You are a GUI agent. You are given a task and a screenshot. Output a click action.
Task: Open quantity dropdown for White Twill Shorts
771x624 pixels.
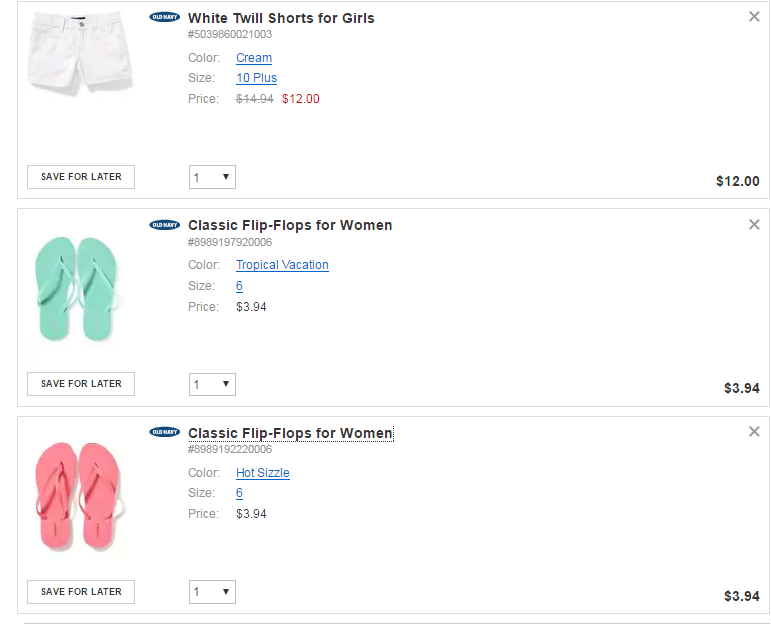coord(212,177)
